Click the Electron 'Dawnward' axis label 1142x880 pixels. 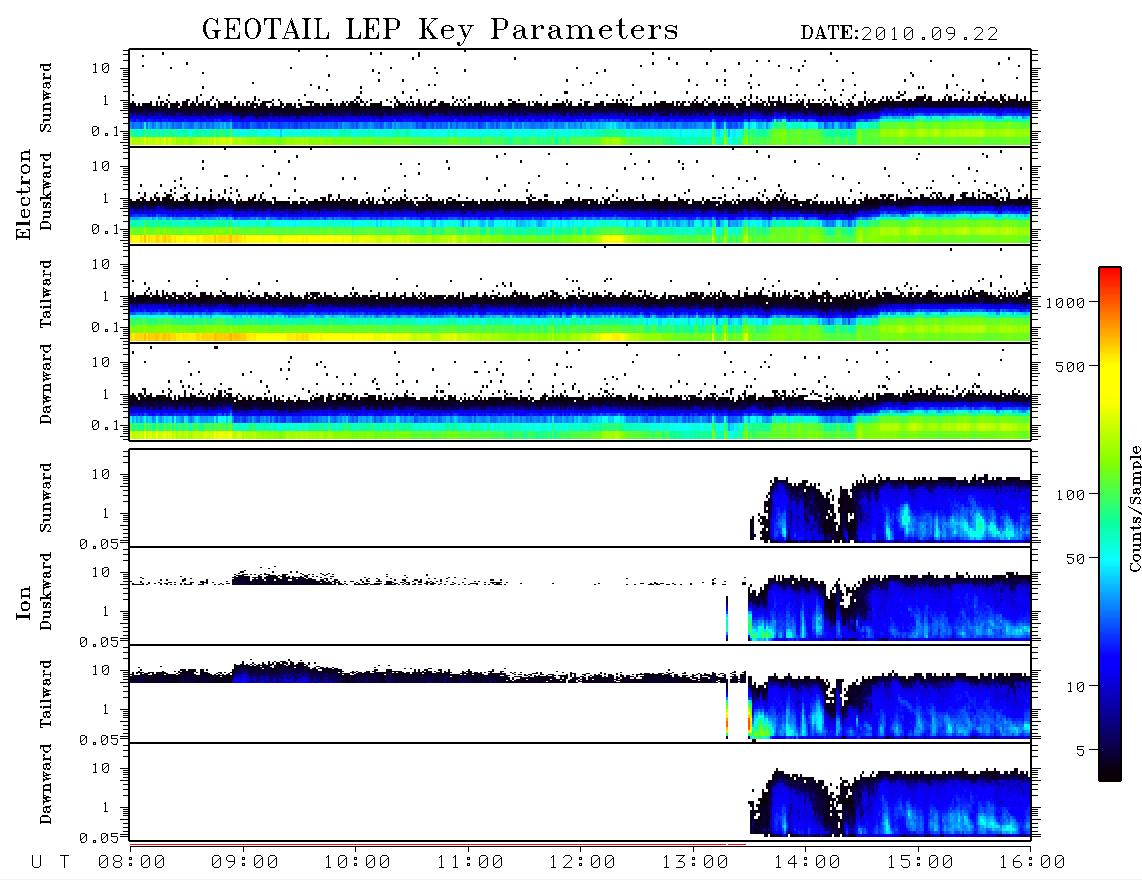[x=46, y=384]
